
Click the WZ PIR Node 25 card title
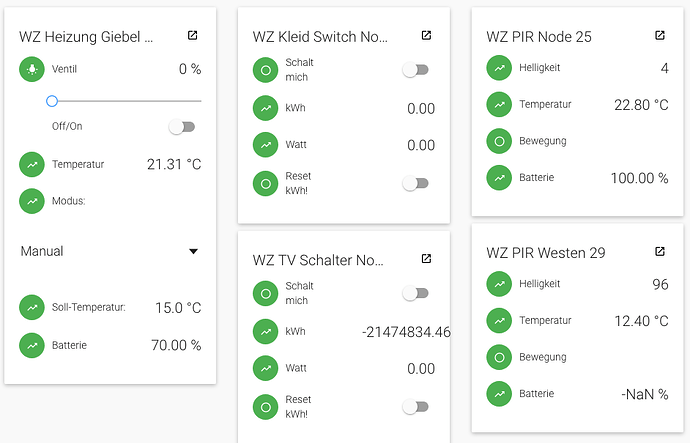tap(539, 37)
